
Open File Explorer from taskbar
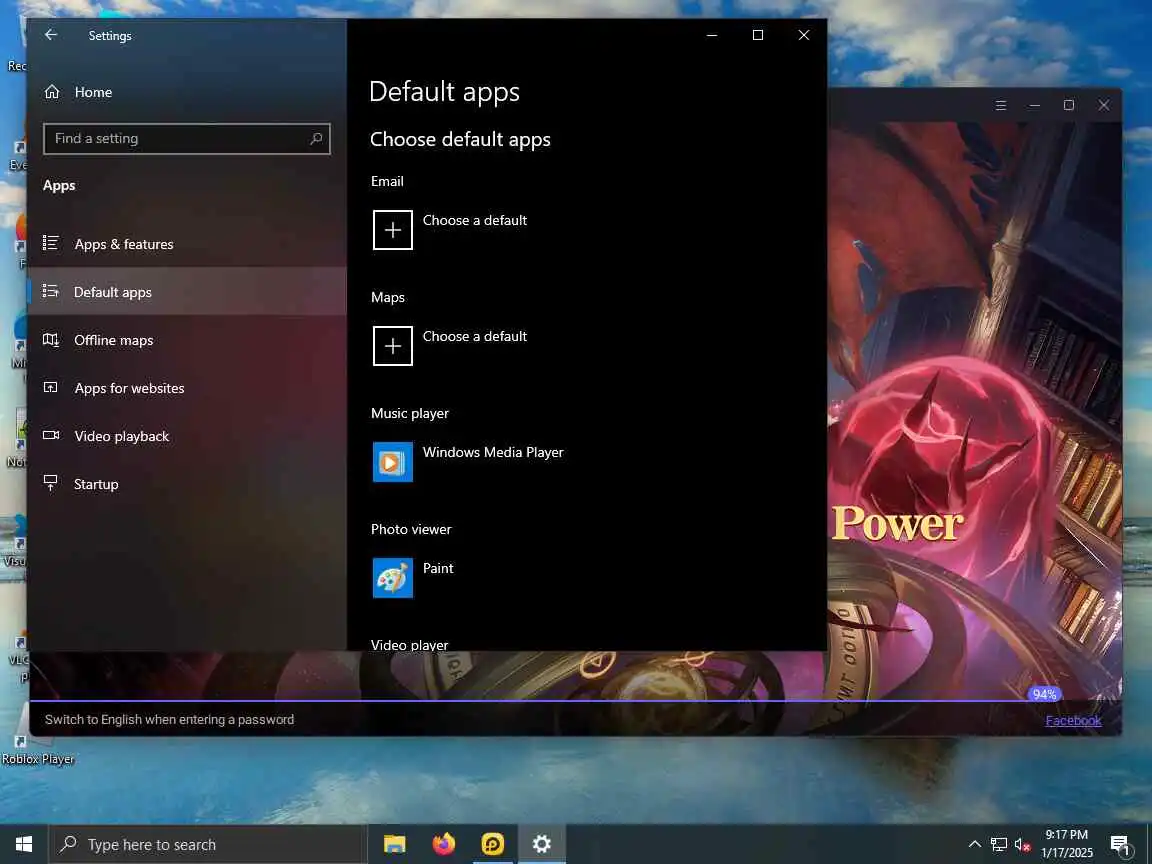click(395, 844)
